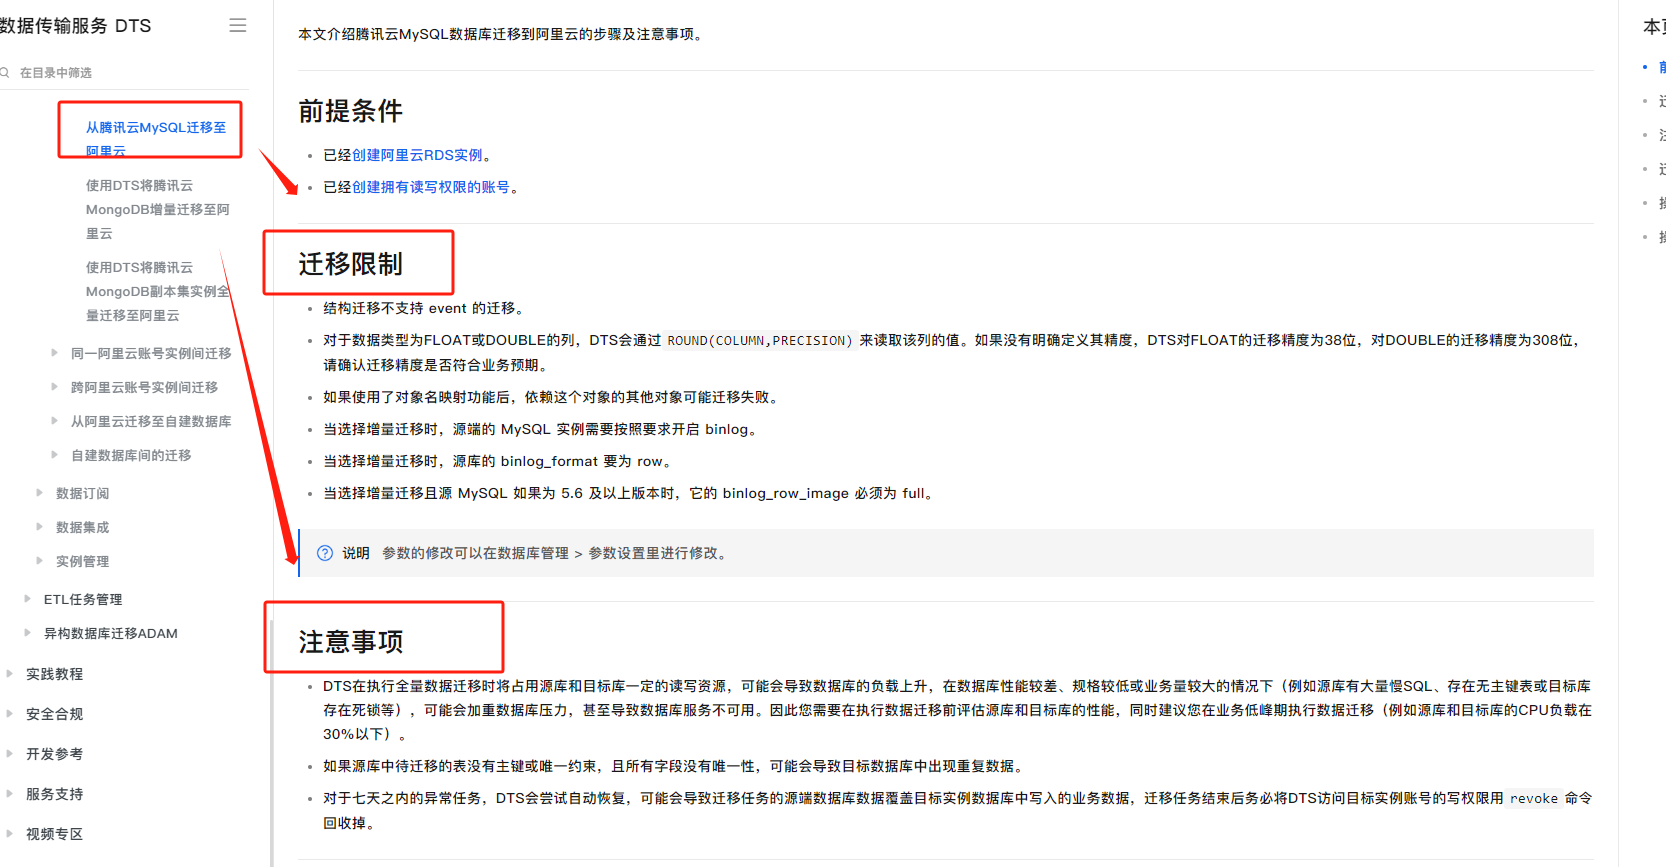Expand the 实例管理 arrow
Viewport: 1666px width, 867px height.
[40, 560]
